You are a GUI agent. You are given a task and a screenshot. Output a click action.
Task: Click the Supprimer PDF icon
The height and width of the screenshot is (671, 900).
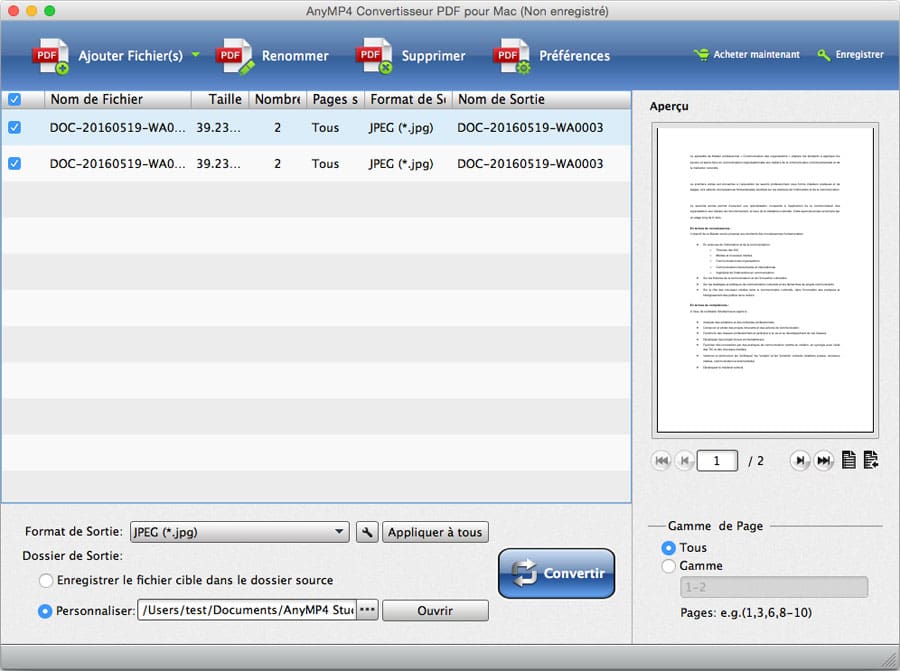[x=374, y=56]
